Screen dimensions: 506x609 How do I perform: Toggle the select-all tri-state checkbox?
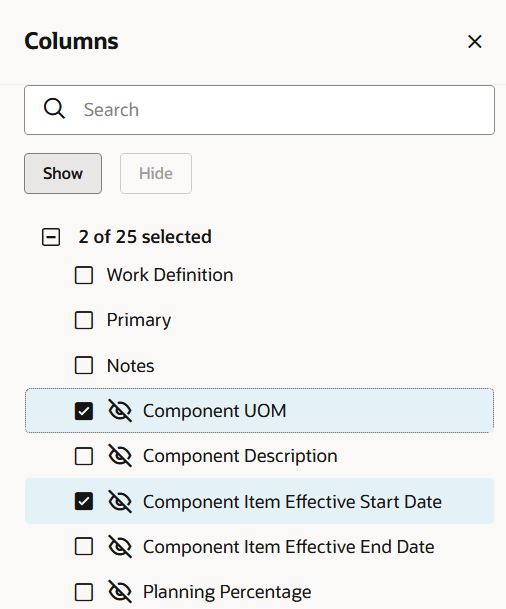click(51, 237)
